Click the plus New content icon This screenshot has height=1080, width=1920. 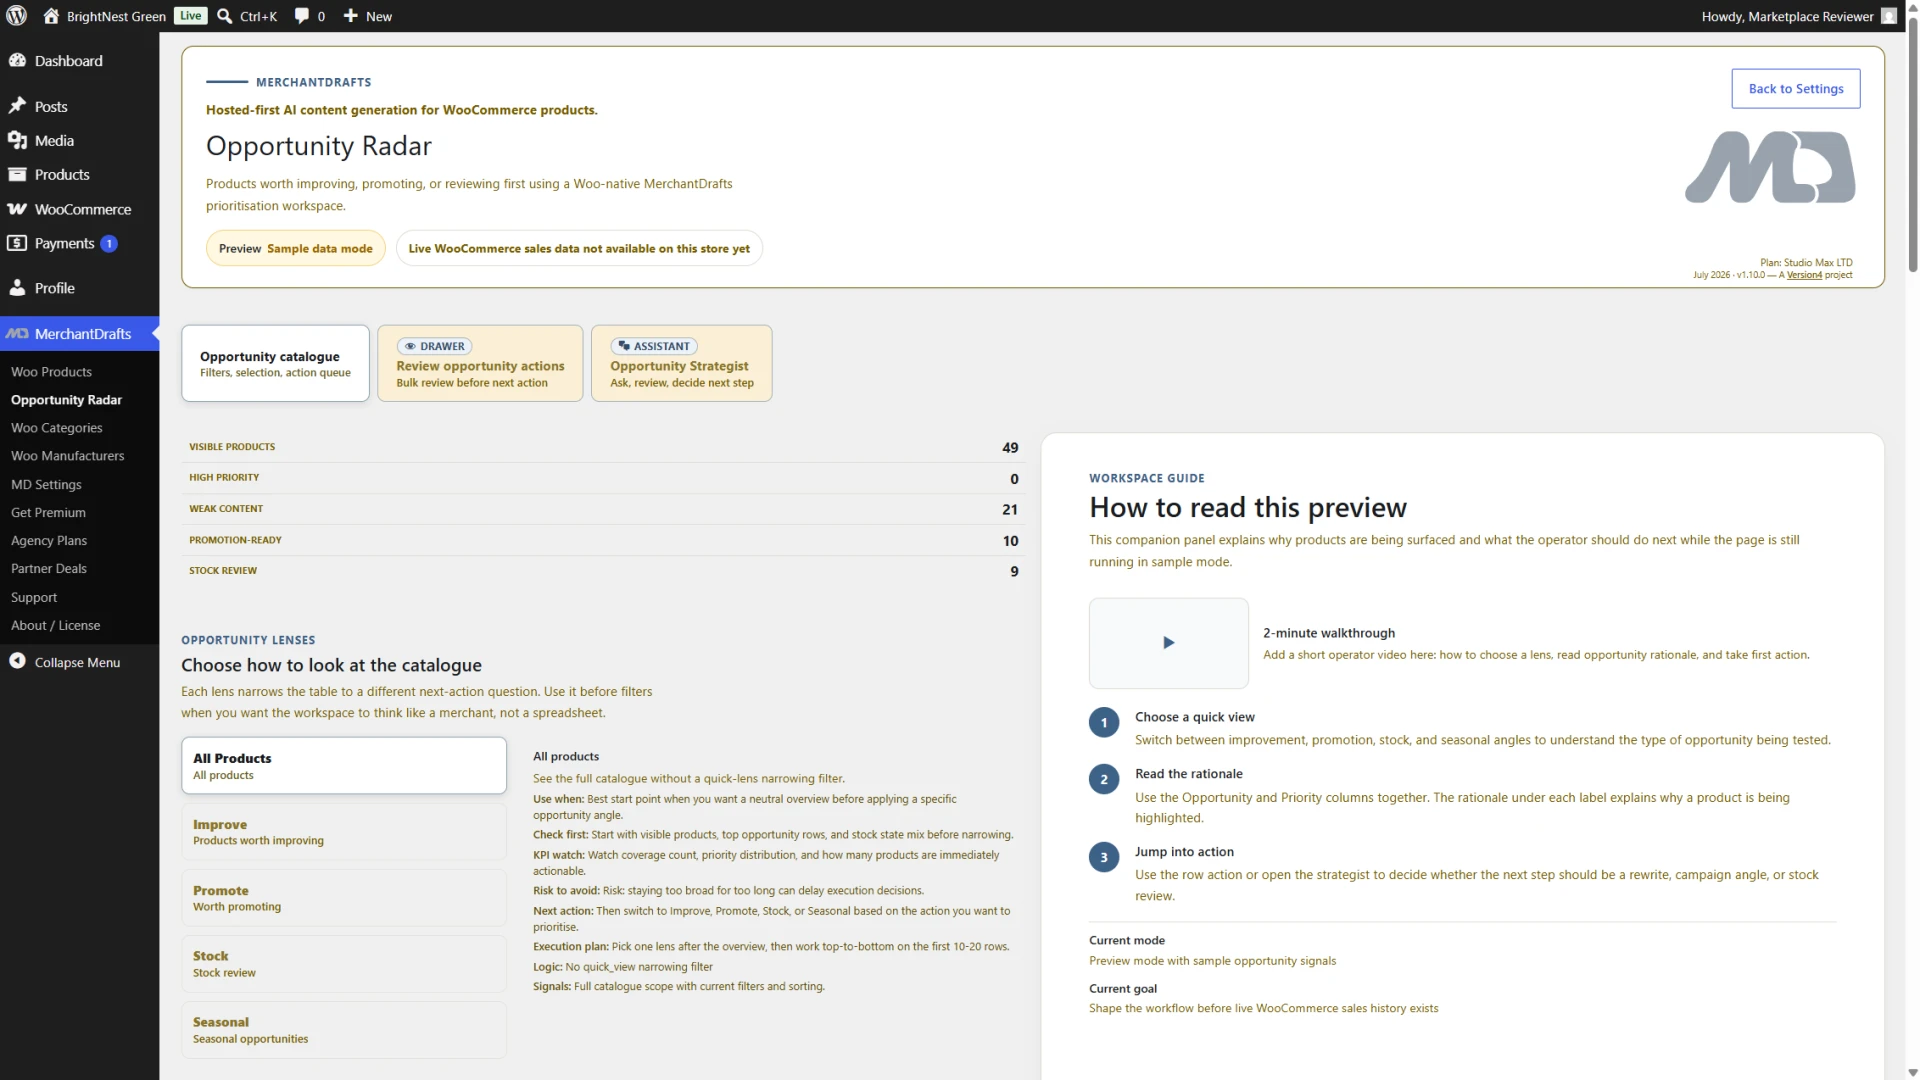350,16
